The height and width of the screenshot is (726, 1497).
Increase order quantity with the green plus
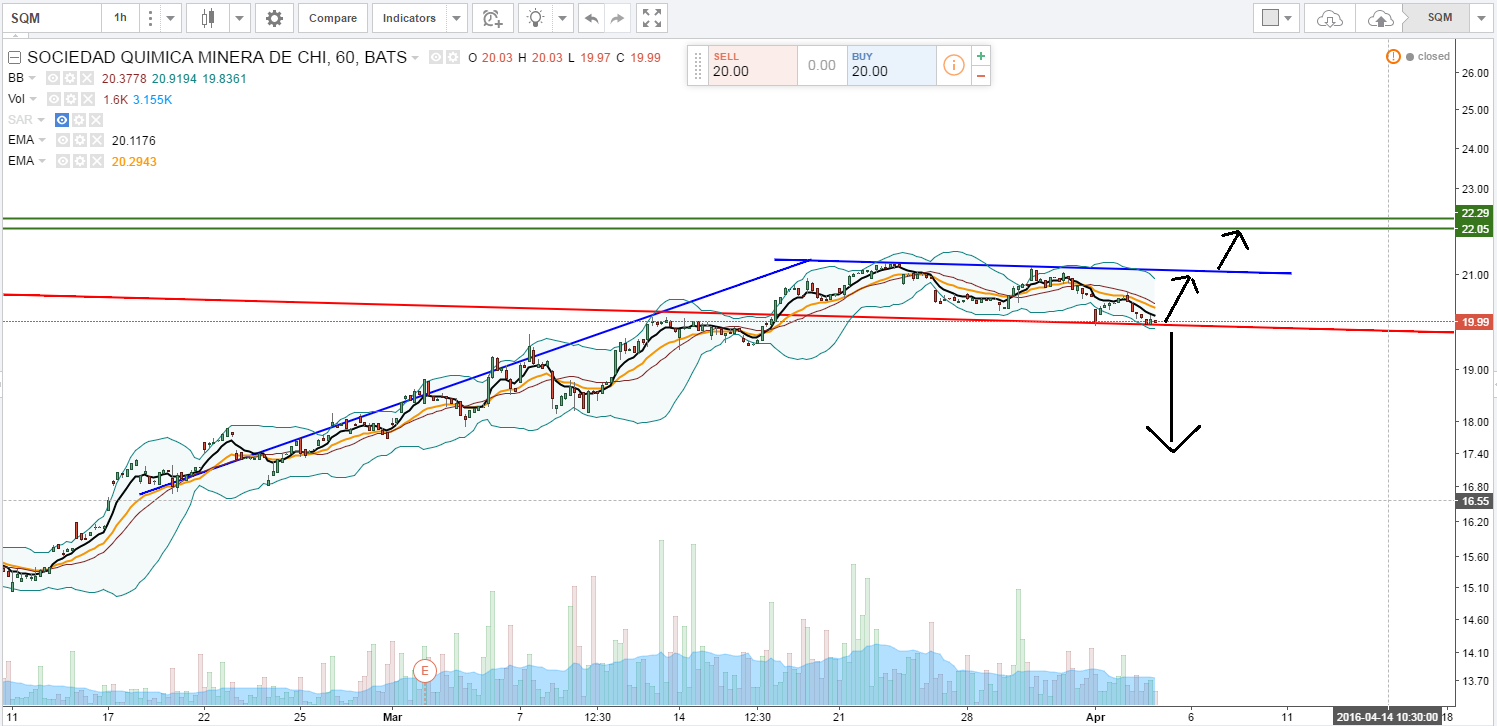(x=981, y=56)
